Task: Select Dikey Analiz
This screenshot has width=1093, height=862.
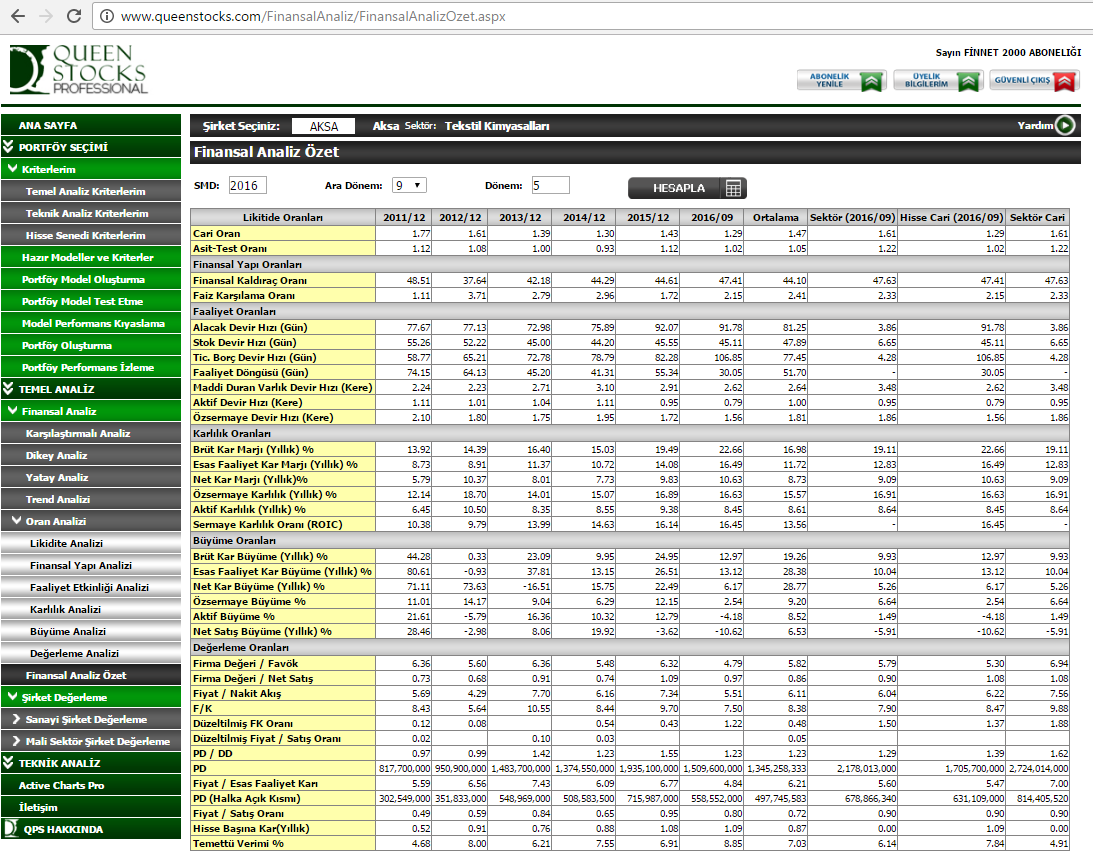Action: click(91, 455)
